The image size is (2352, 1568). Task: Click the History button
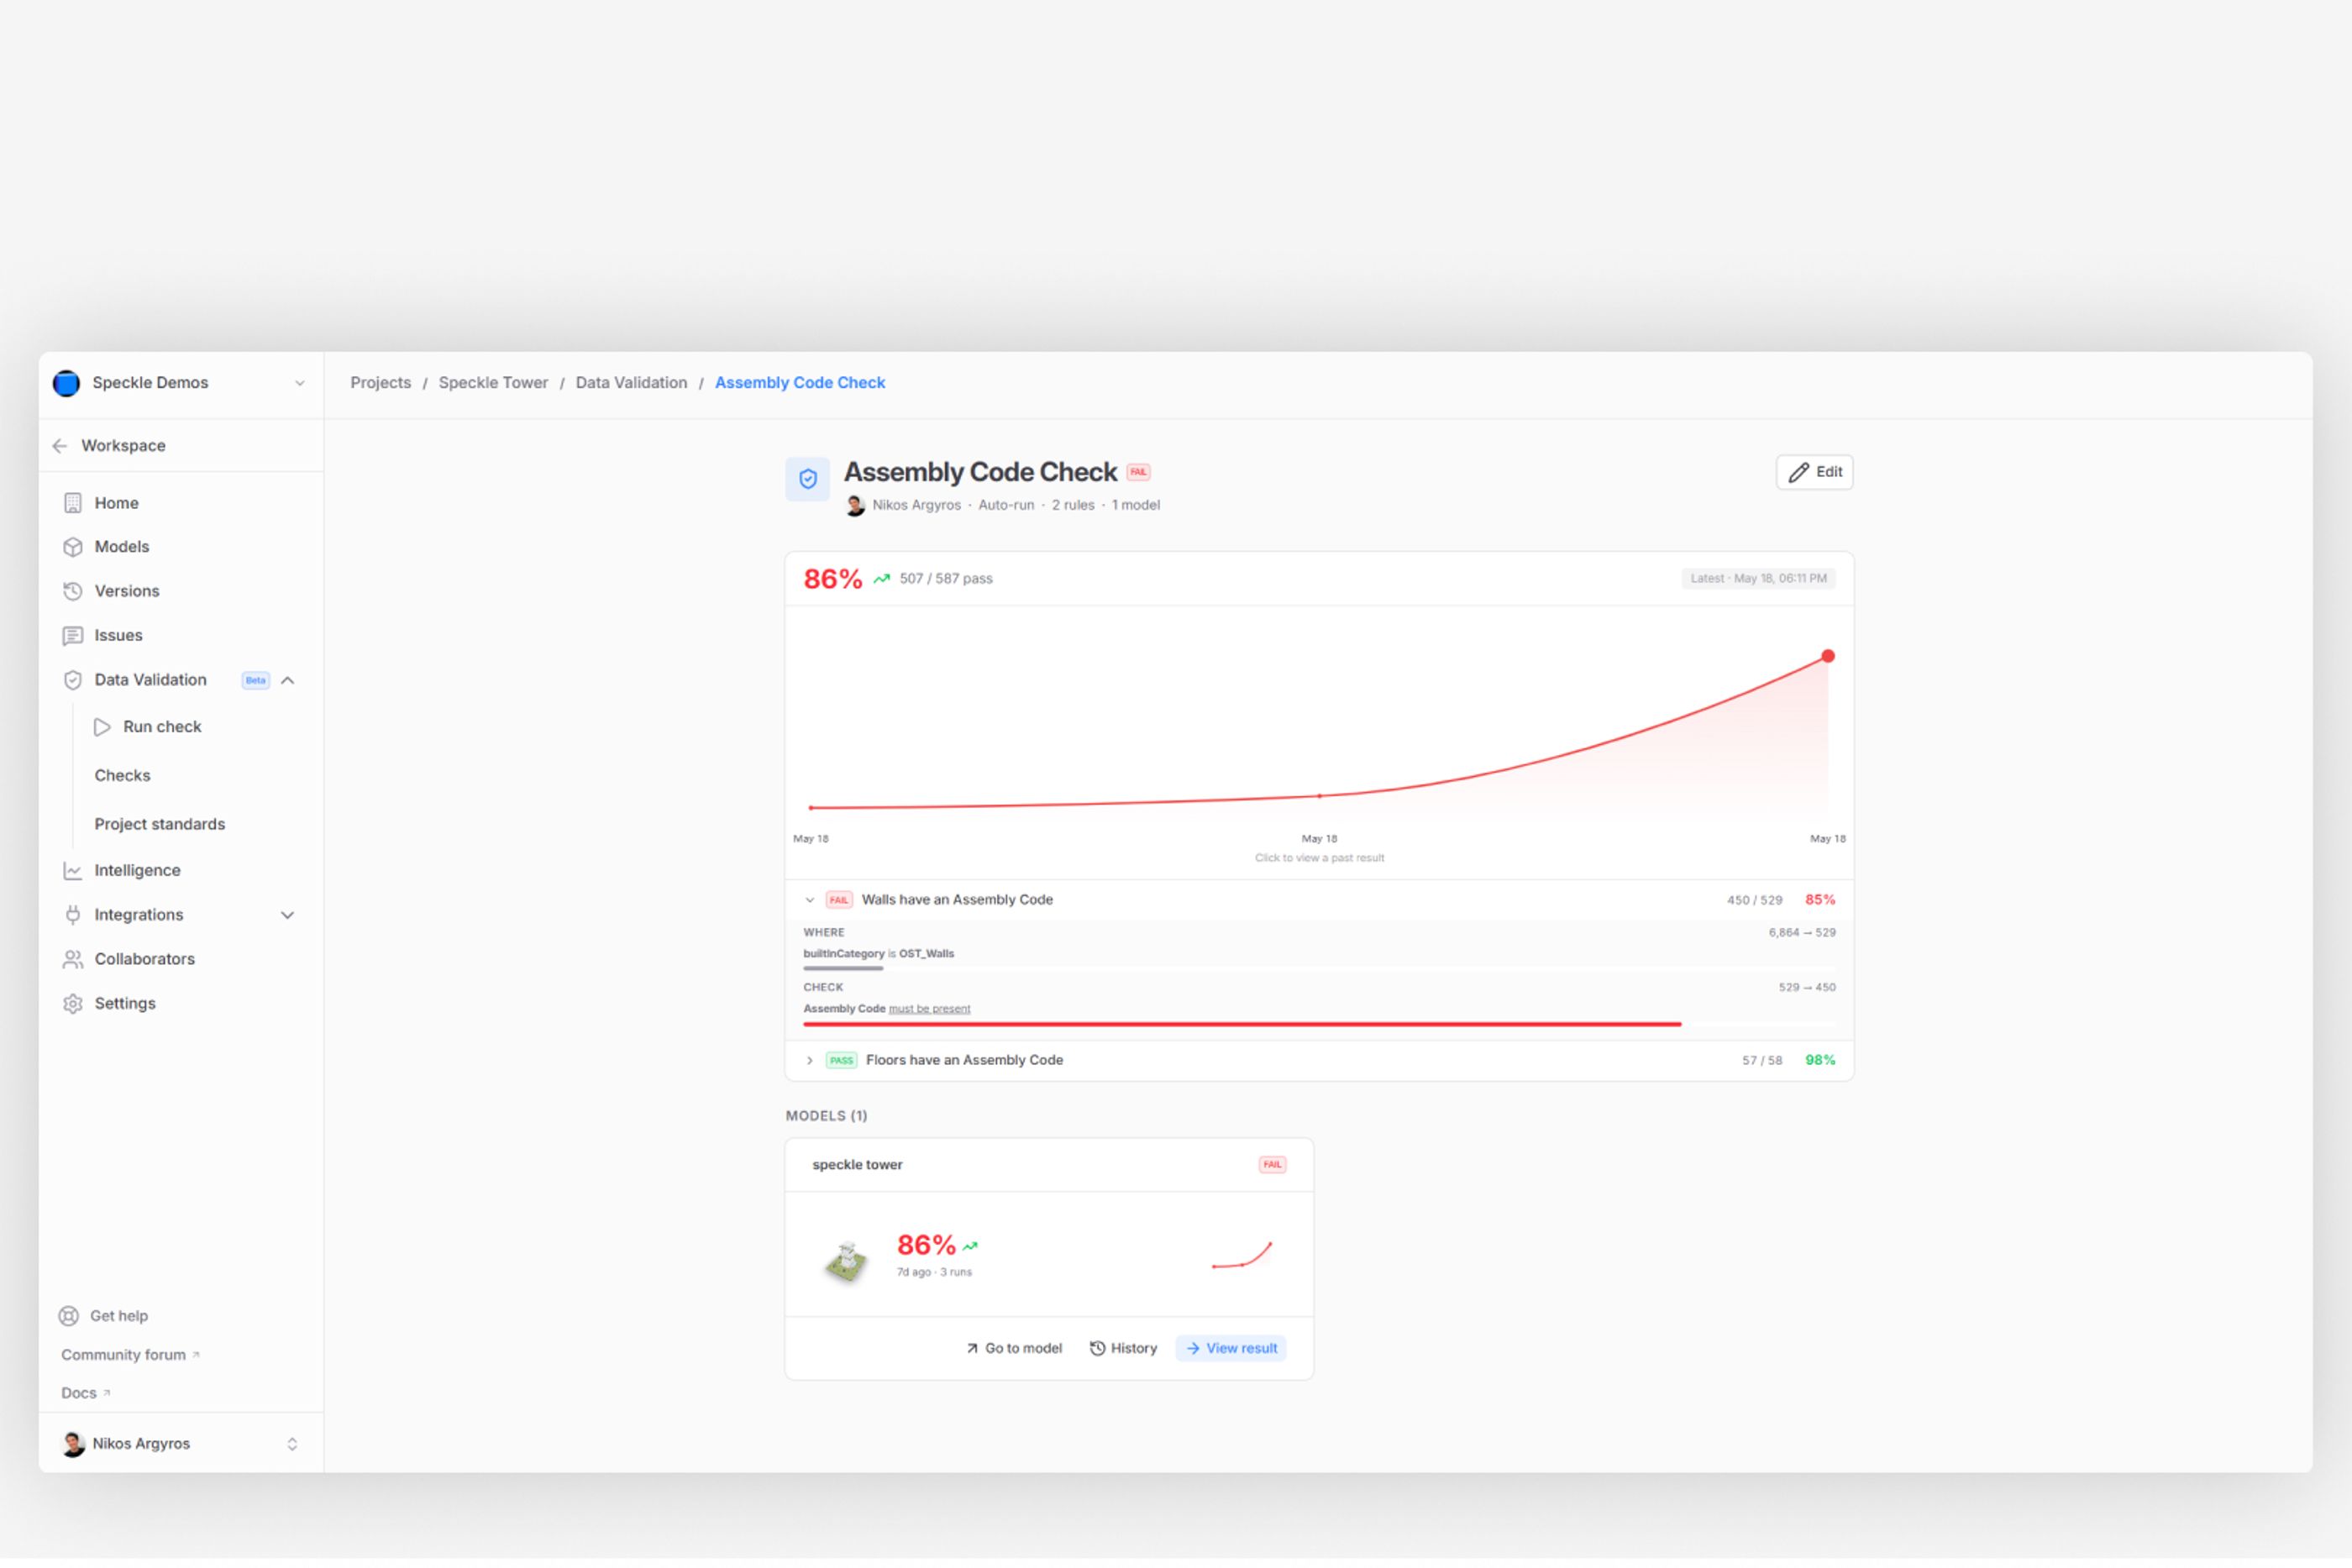point(1123,1349)
